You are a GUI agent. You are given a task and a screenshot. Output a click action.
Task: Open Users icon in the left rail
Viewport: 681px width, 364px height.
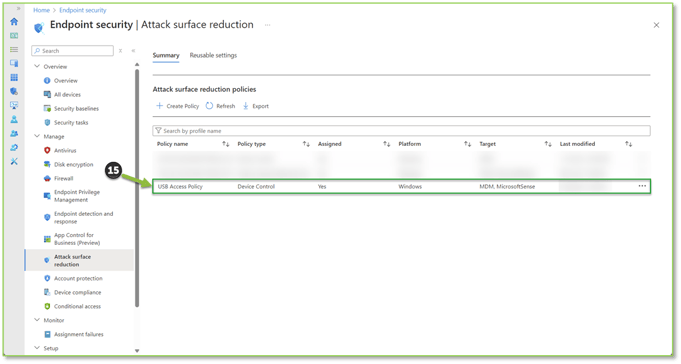tap(14, 119)
